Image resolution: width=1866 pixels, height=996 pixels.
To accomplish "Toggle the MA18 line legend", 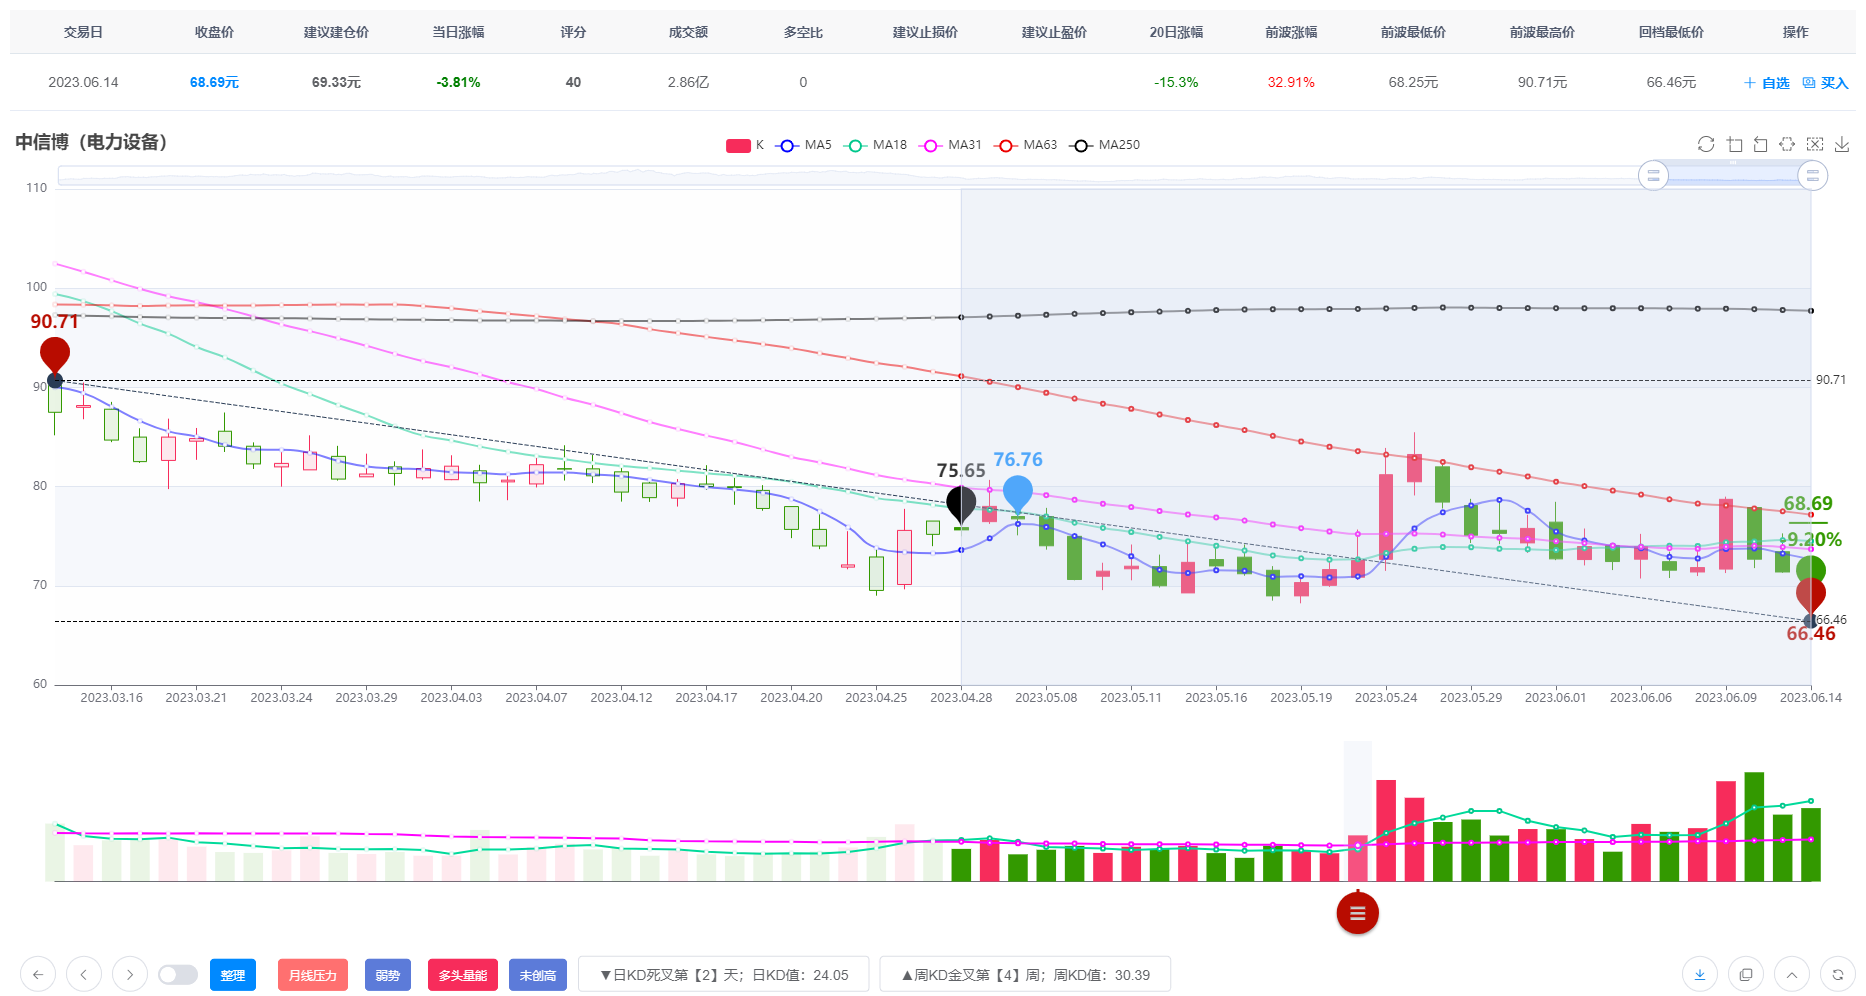I will [876, 145].
